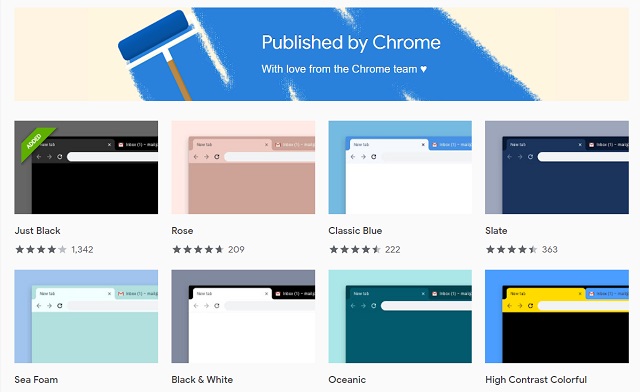The width and height of the screenshot is (640, 392).
Task: Open the Classic Blue title link
Action: [x=355, y=231]
